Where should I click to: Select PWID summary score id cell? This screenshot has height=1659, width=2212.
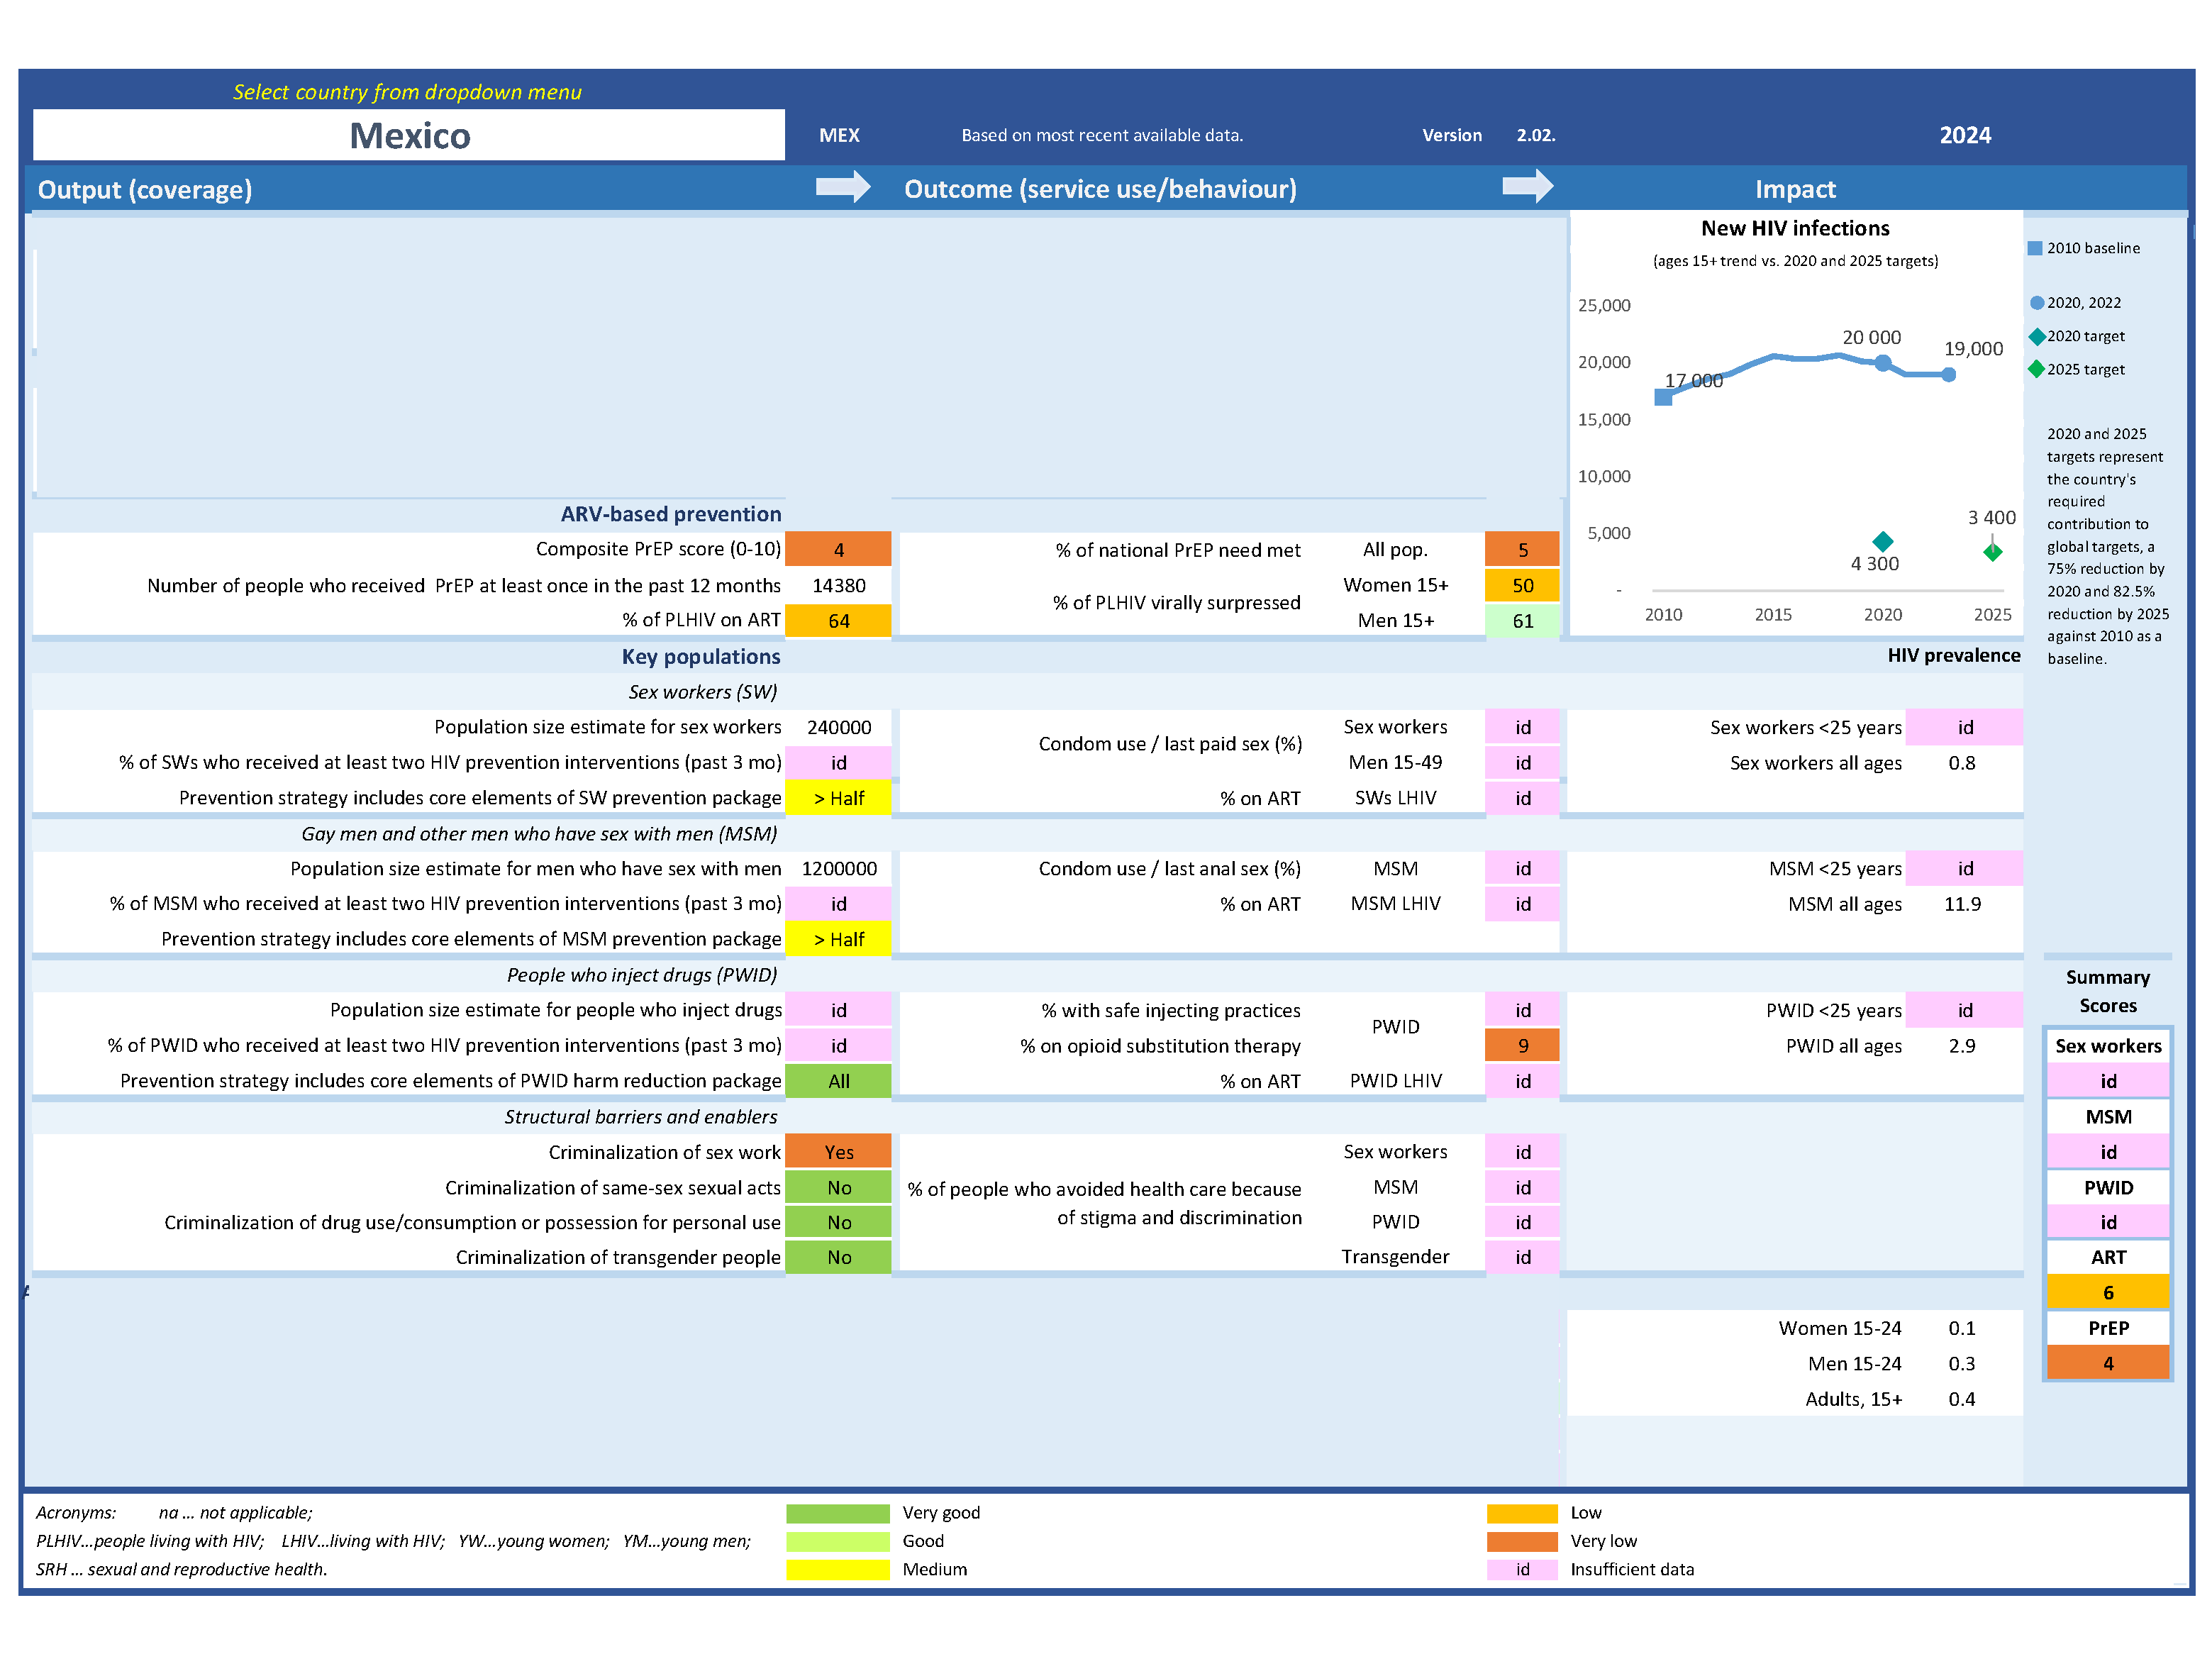click(2108, 1222)
